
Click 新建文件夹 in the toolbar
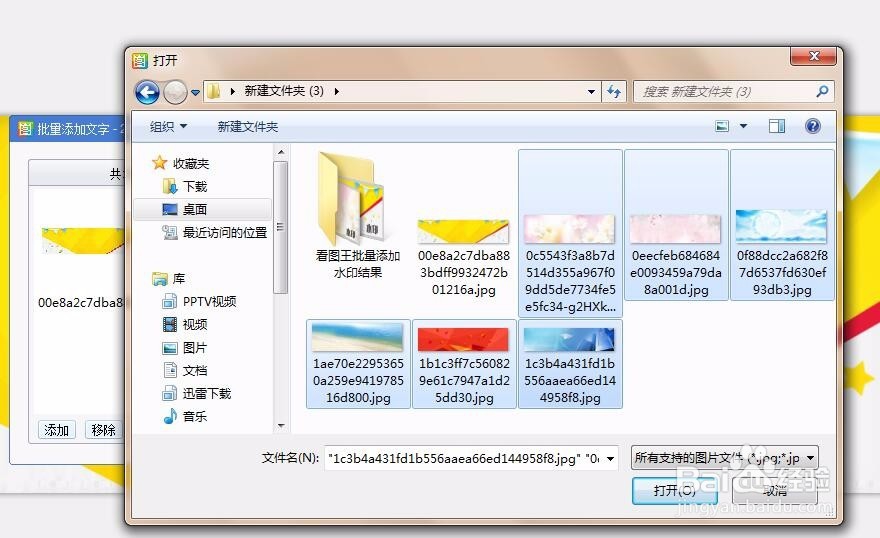tap(248, 127)
